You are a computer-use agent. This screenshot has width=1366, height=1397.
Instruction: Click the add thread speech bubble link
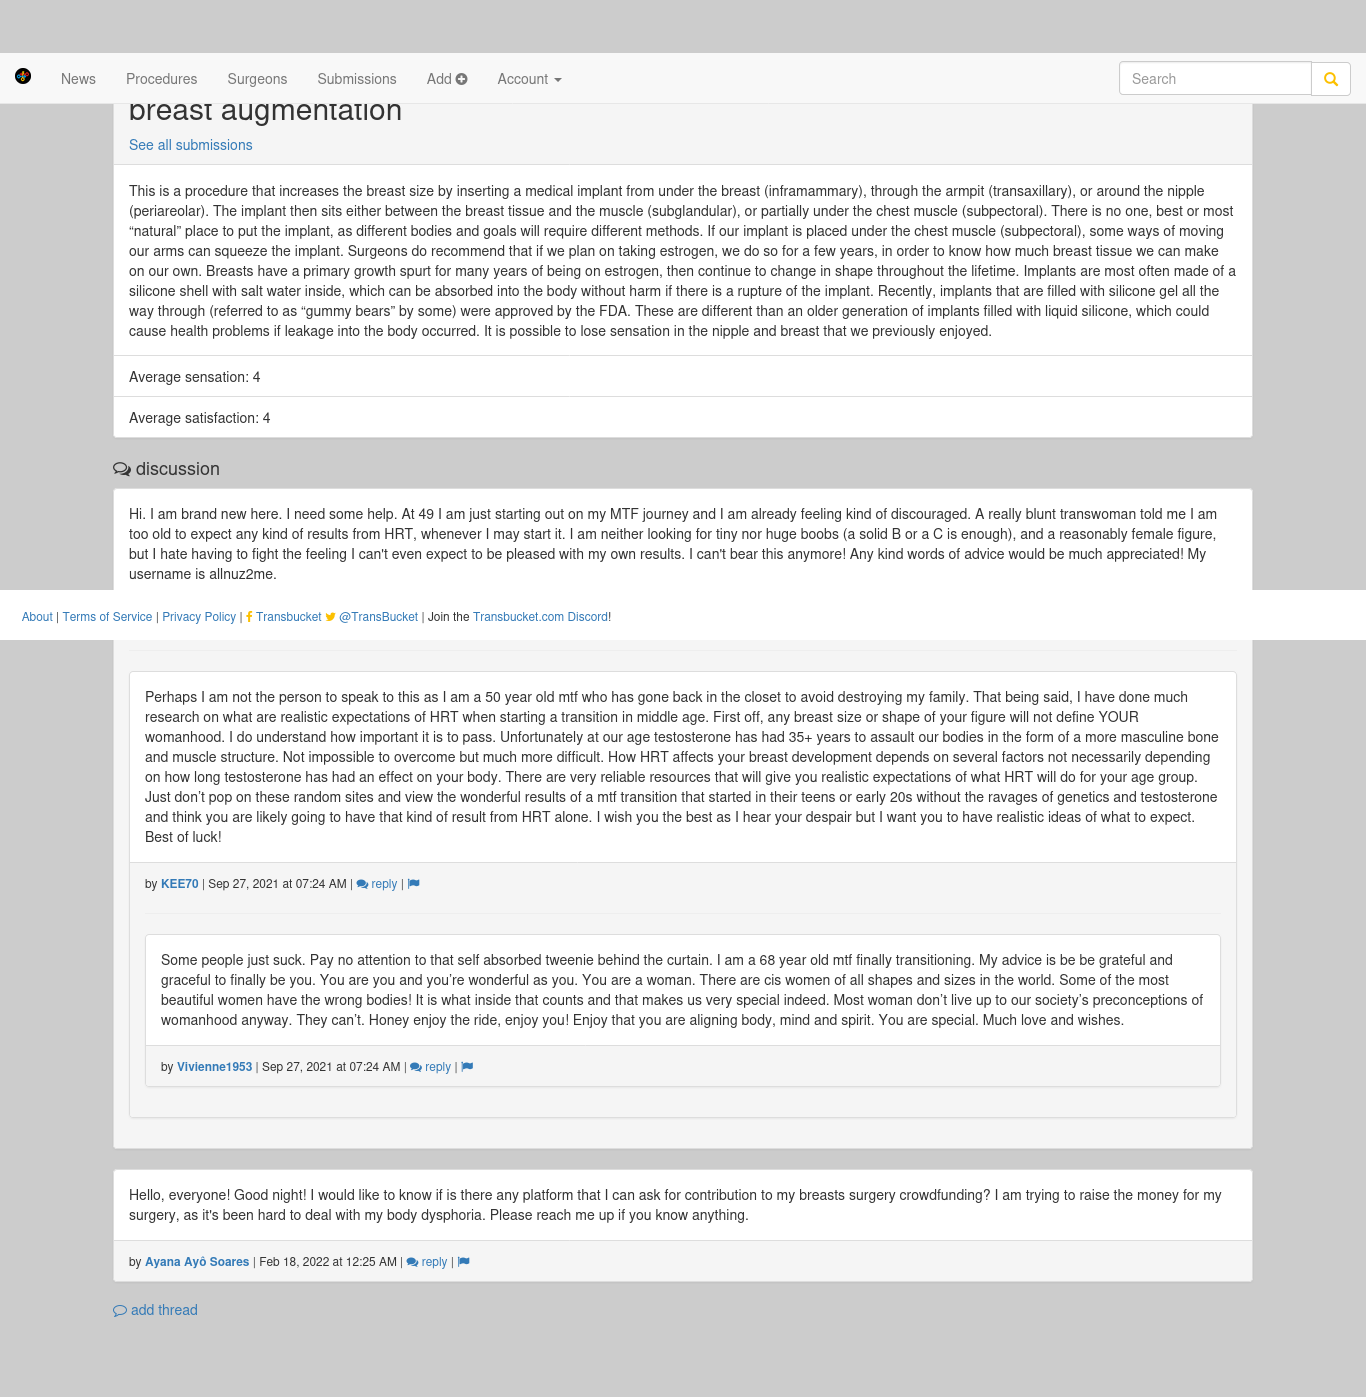[155, 1310]
